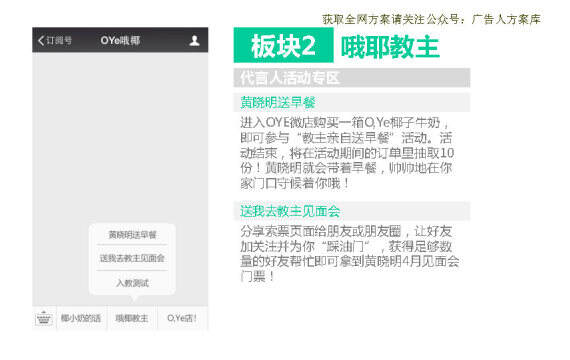
Task: Select 黄晓明送早餐 in the popup menu
Action: point(132,235)
